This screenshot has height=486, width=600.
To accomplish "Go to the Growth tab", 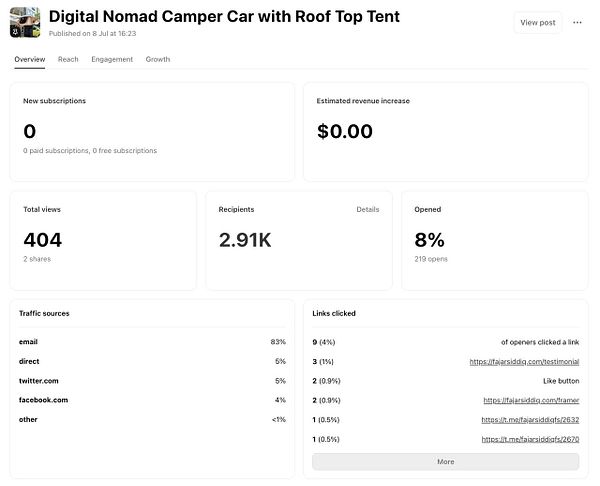I will 158,59.
